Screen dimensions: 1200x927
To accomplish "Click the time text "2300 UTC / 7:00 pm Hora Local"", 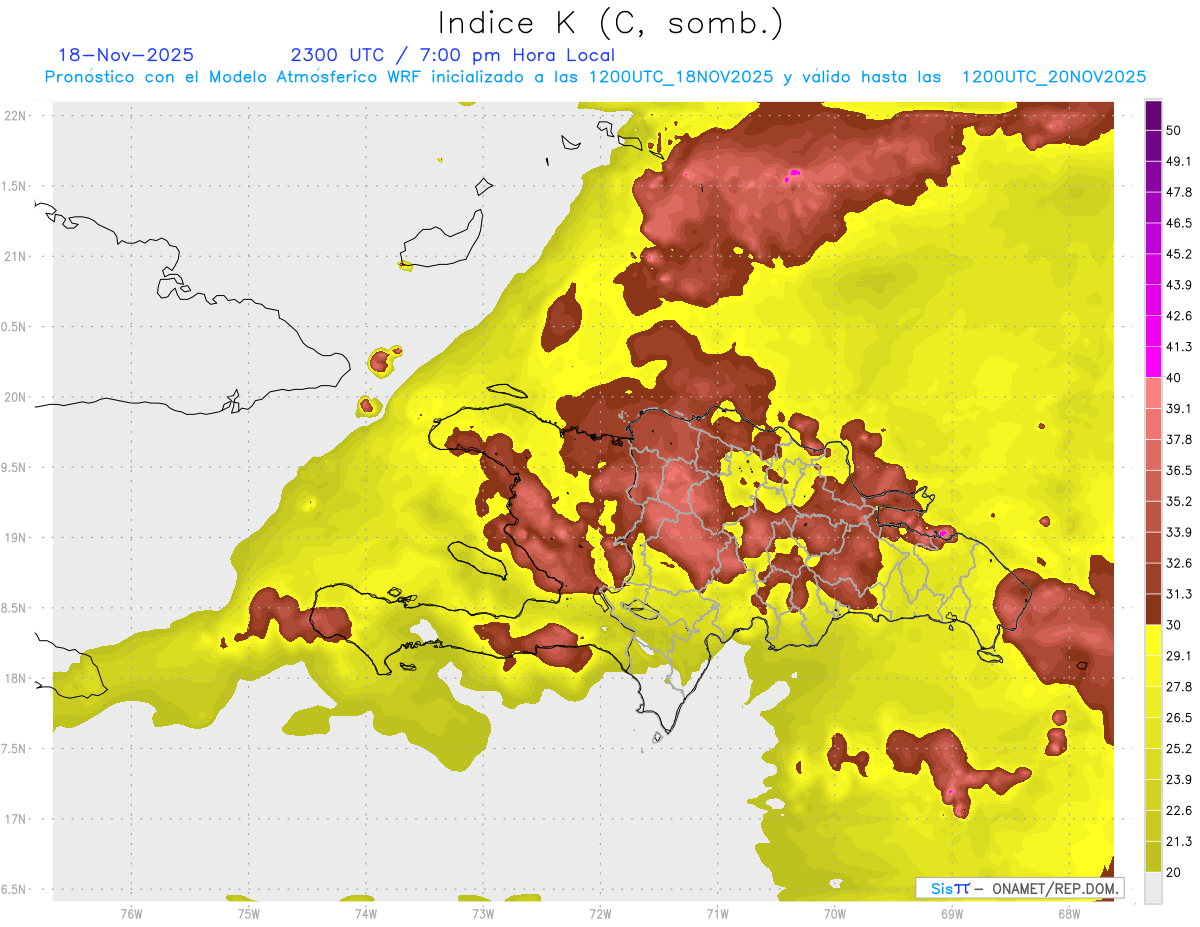I will [x=452, y=55].
